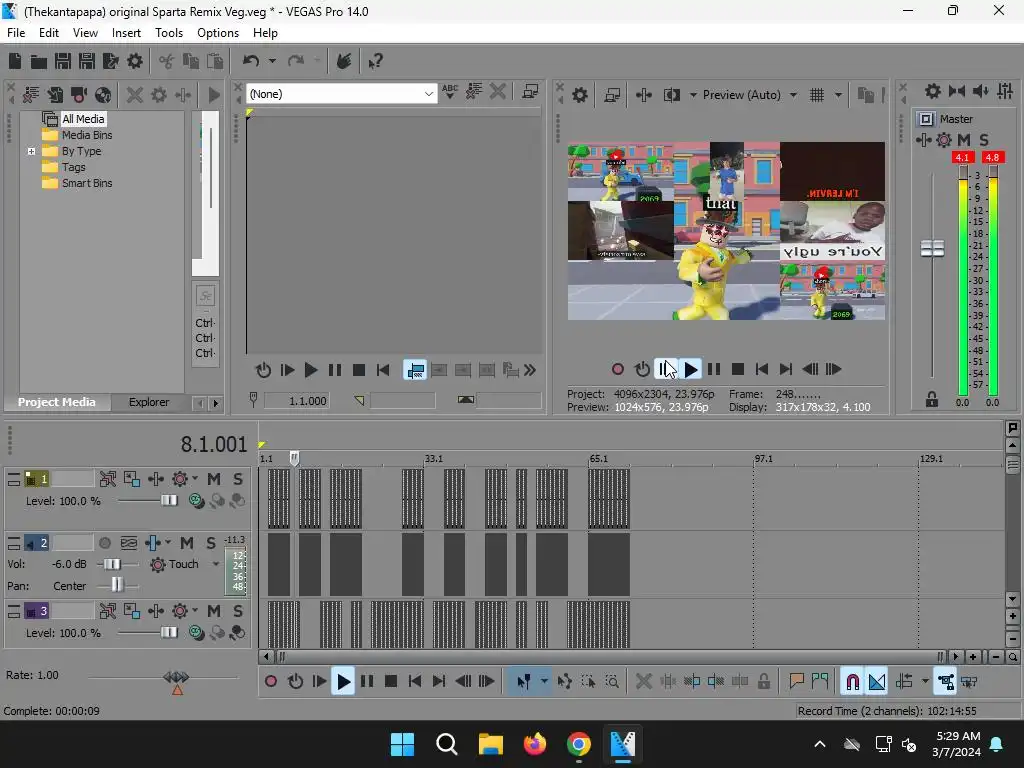1024x768 pixels.
Task: Click the Trimmer timecode field 1.1.000
Action: (296, 401)
